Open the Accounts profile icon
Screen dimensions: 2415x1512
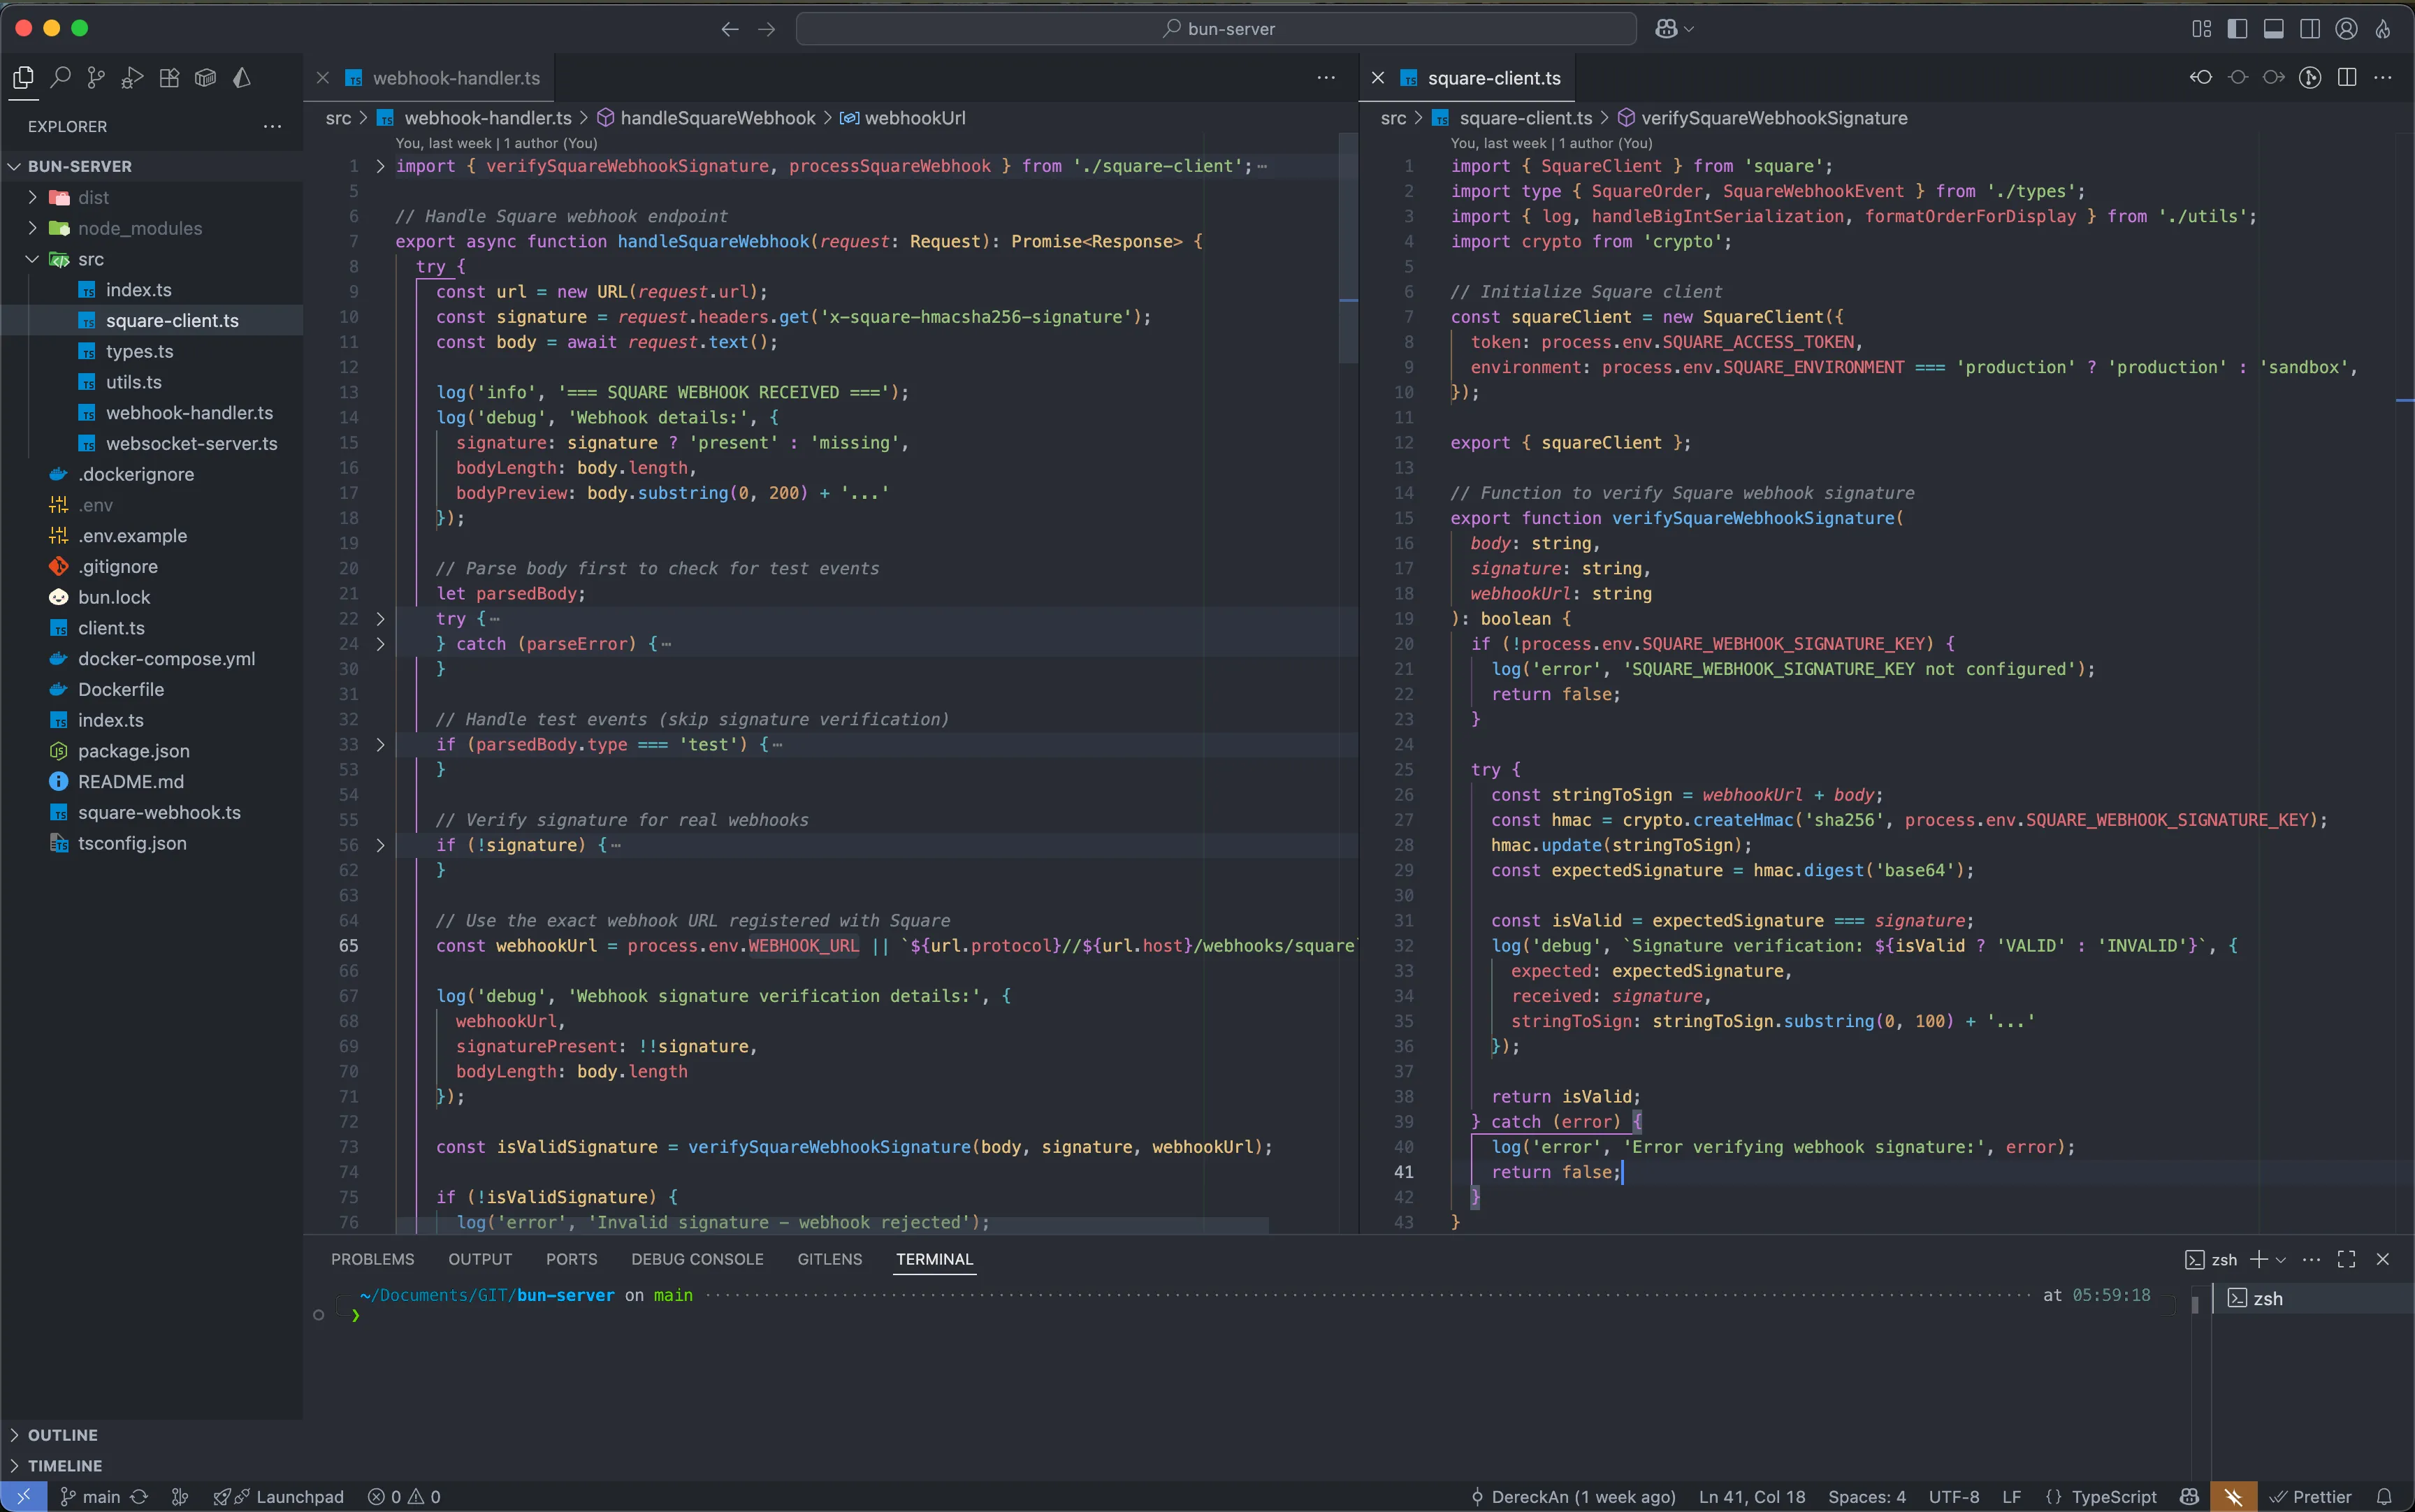coord(2346,29)
